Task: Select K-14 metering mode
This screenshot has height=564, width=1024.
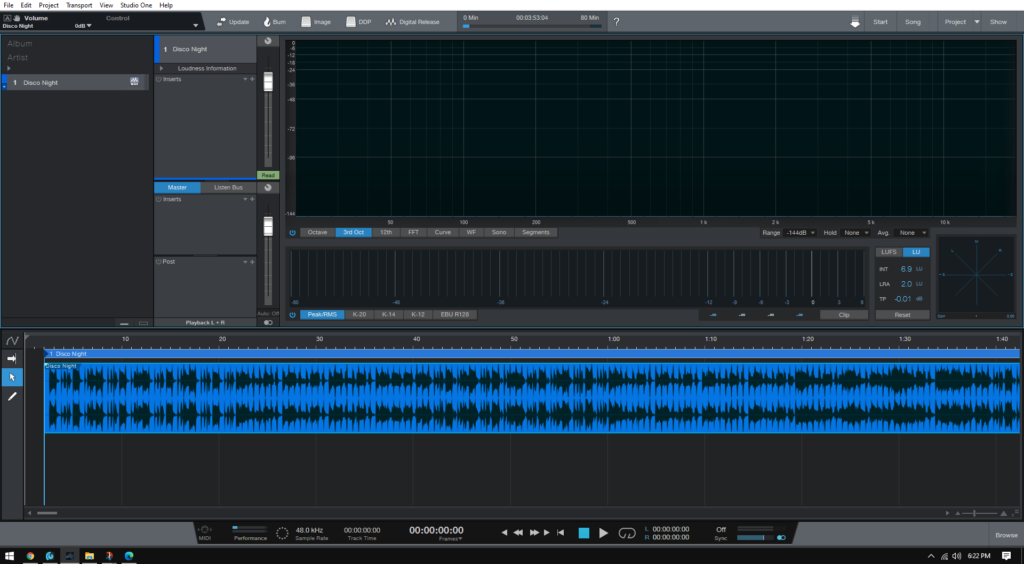Action: coord(389,315)
